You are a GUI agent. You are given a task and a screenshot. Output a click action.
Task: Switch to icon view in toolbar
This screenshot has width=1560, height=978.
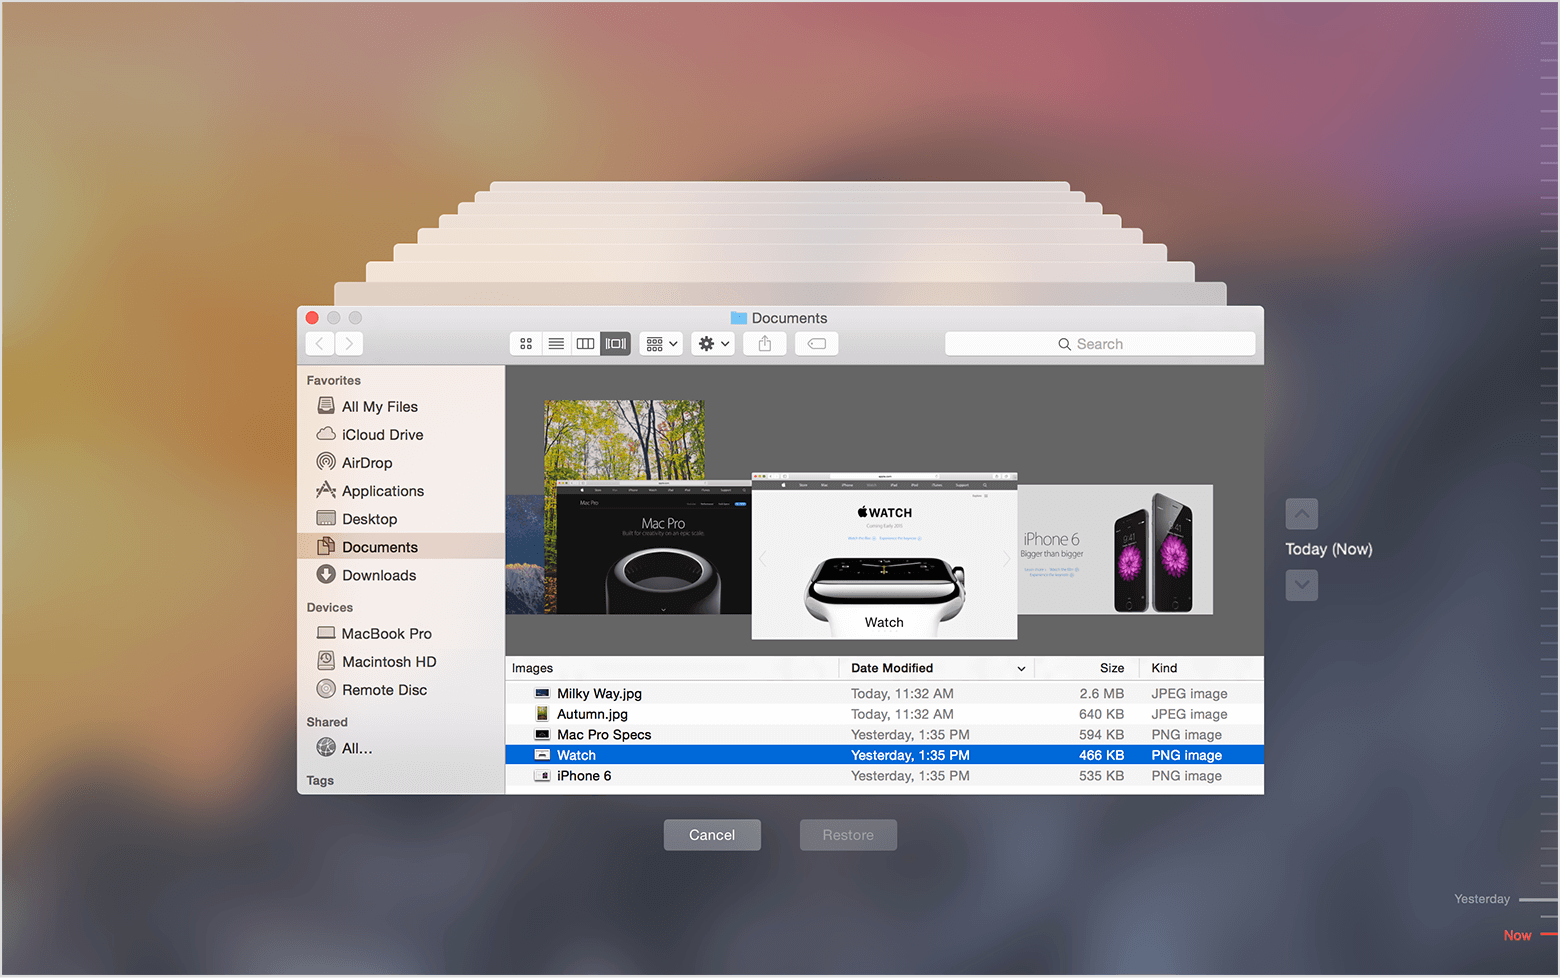(526, 344)
